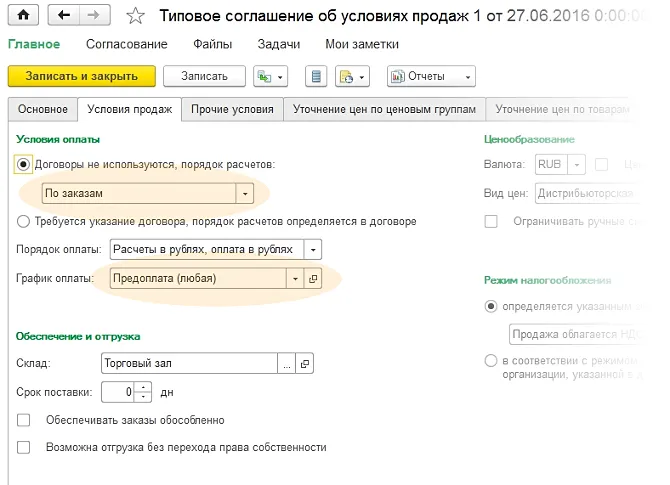This screenshot has height=485, width=670.
Task: Go back with the left arrow
Action: 65,15
